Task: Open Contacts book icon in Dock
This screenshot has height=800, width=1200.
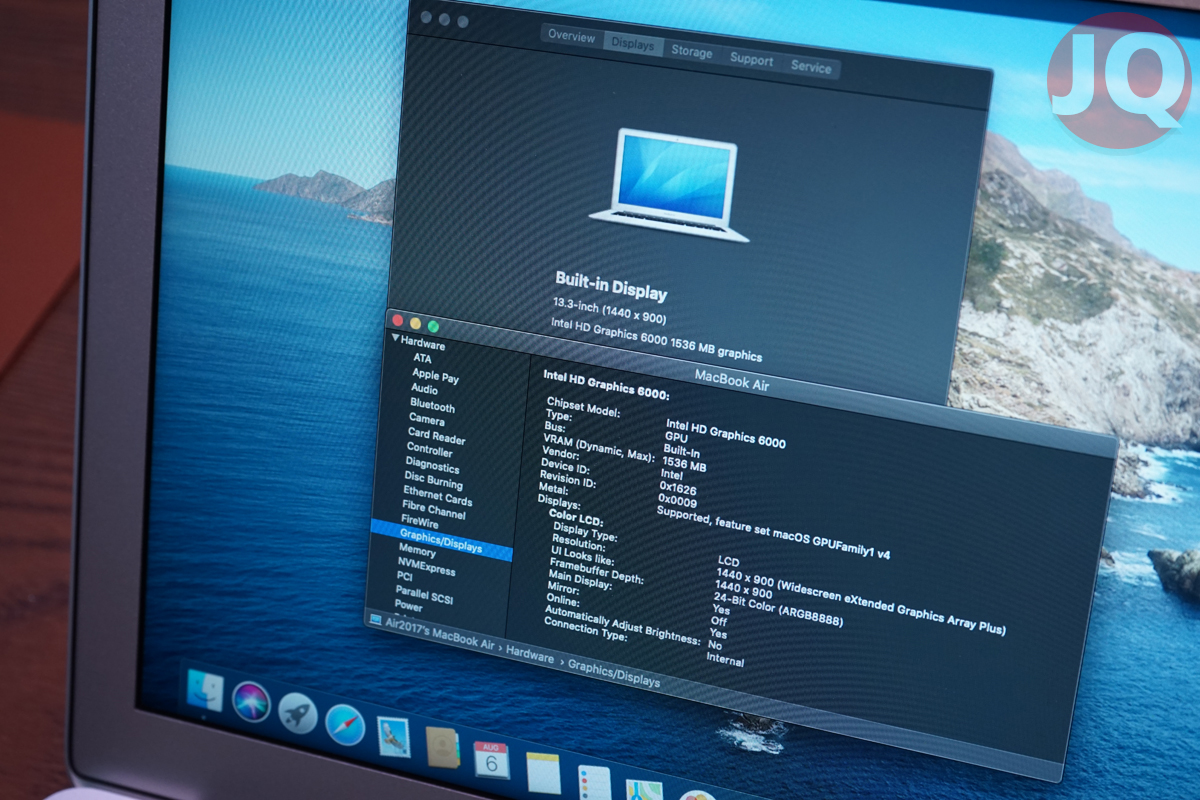Action: pyautogui.click(x=442, y=748)
